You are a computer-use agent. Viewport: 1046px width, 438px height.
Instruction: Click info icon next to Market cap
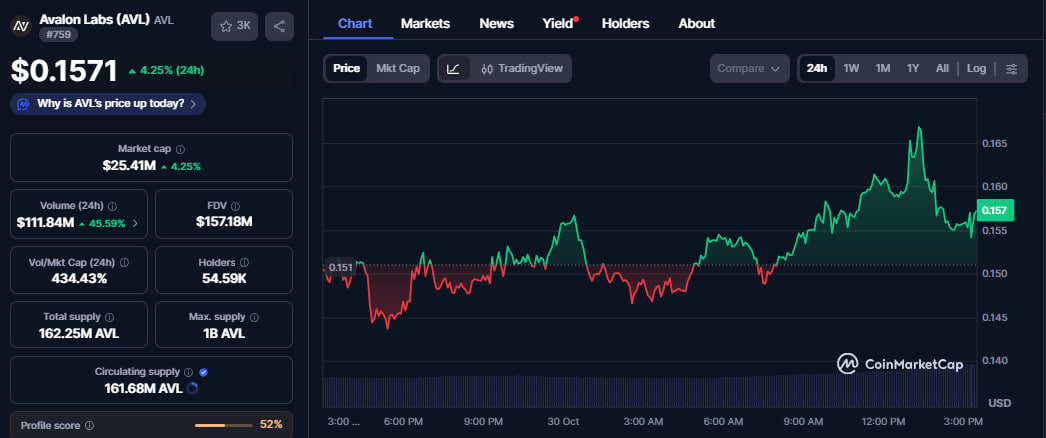click(180, 149)
